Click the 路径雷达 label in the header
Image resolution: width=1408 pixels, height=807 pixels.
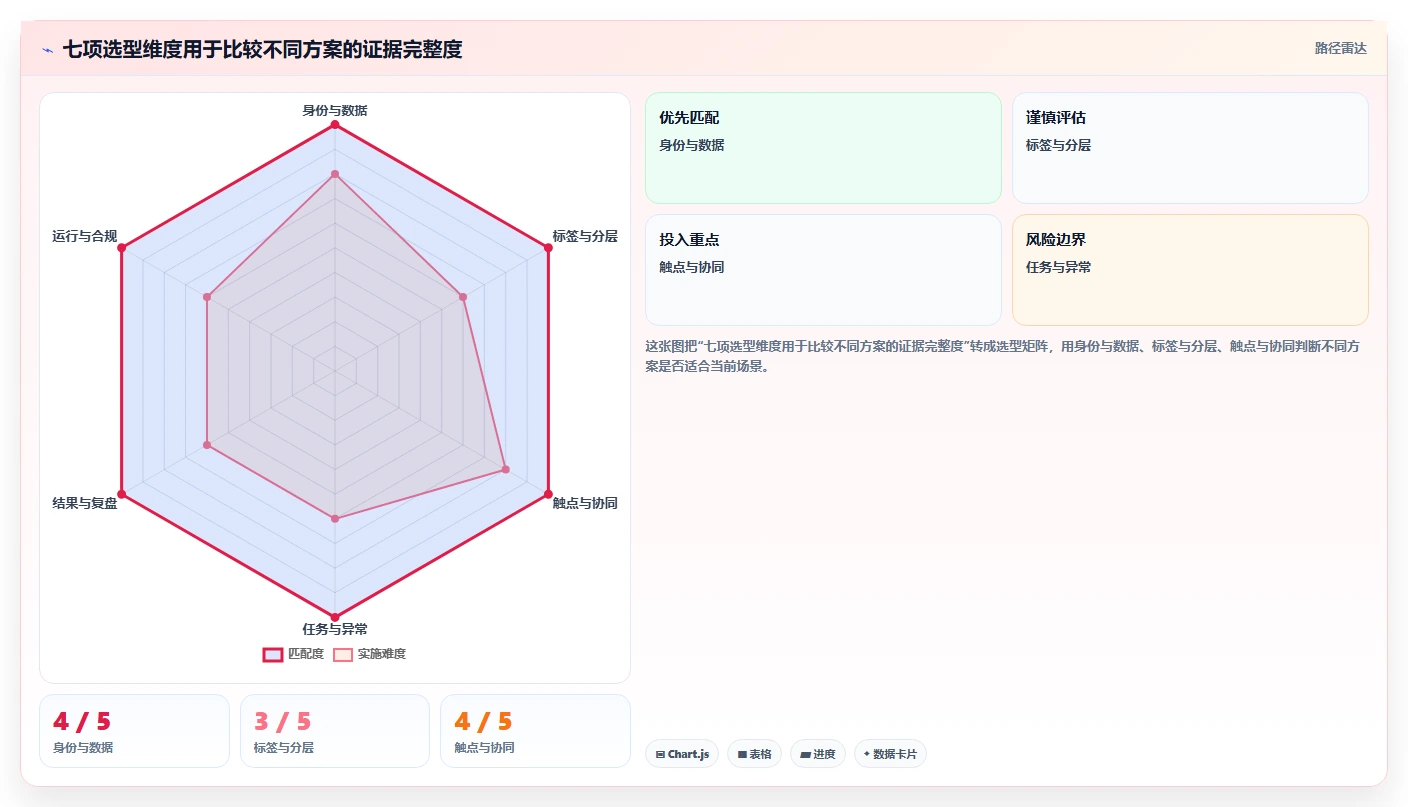tap(1340, 48)
